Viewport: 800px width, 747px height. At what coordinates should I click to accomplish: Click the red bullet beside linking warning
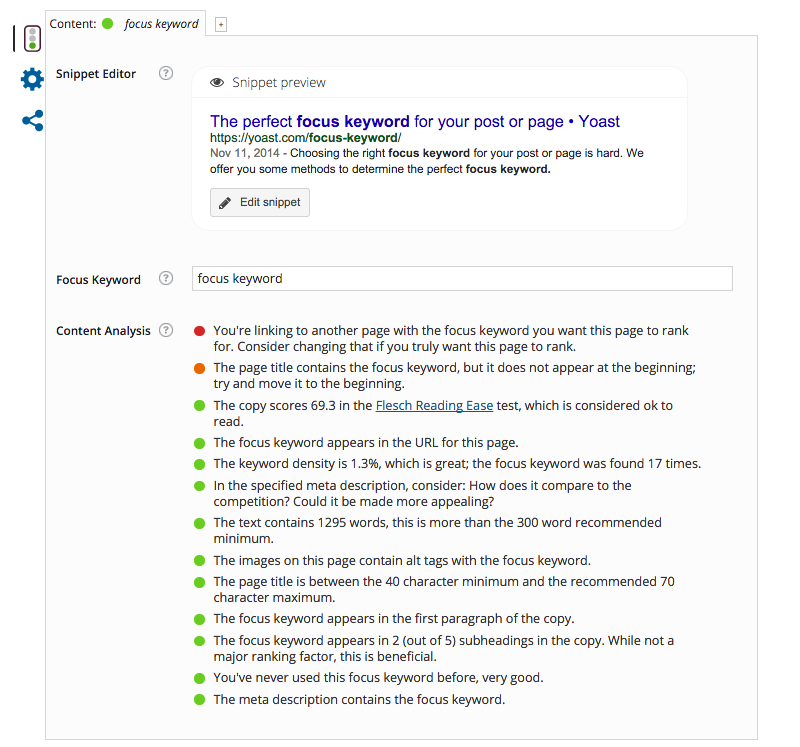point(199,330)
